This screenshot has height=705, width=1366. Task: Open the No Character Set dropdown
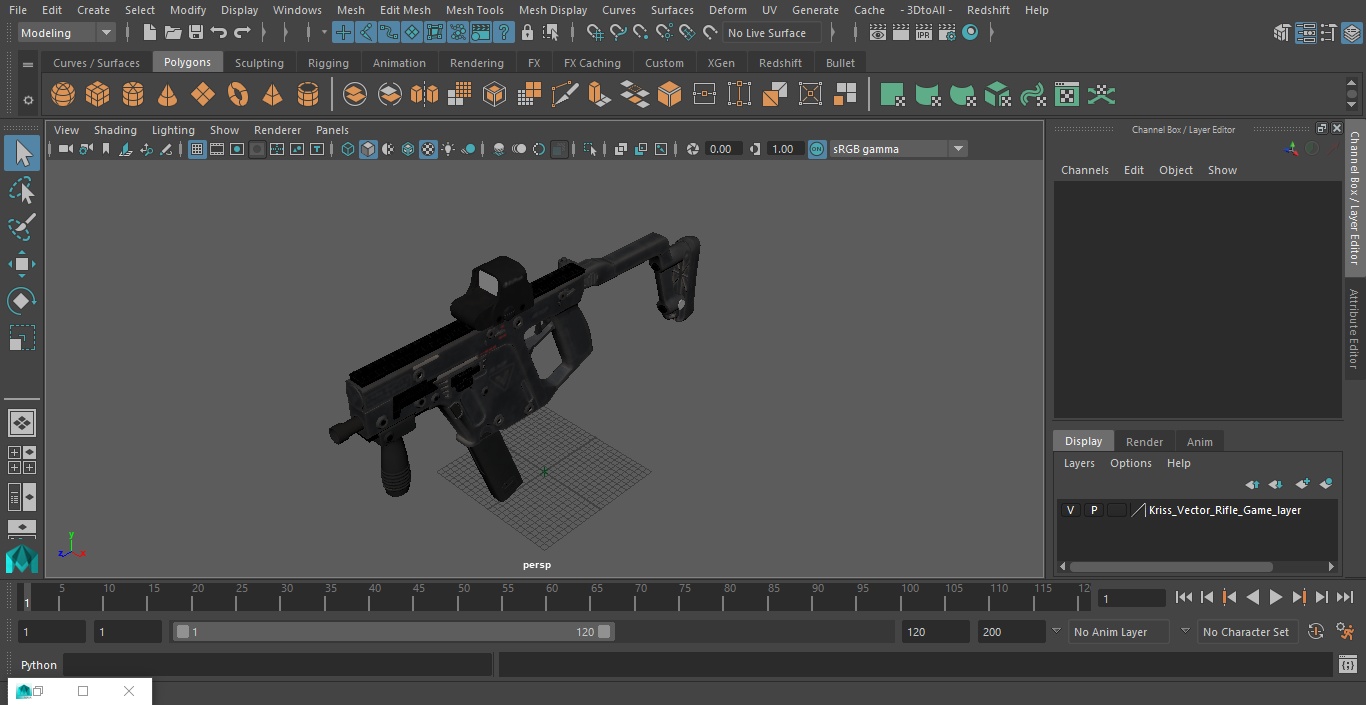coord(1248,632)
